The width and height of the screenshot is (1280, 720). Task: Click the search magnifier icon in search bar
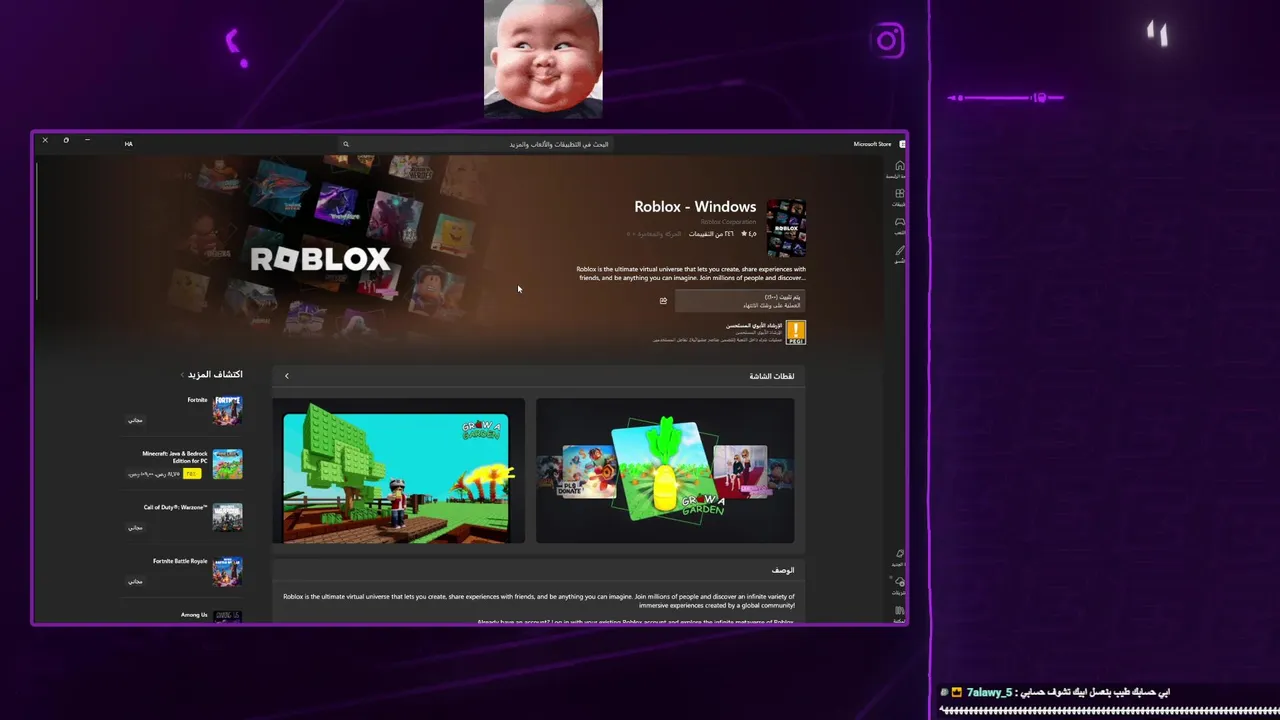coord(346,144)
